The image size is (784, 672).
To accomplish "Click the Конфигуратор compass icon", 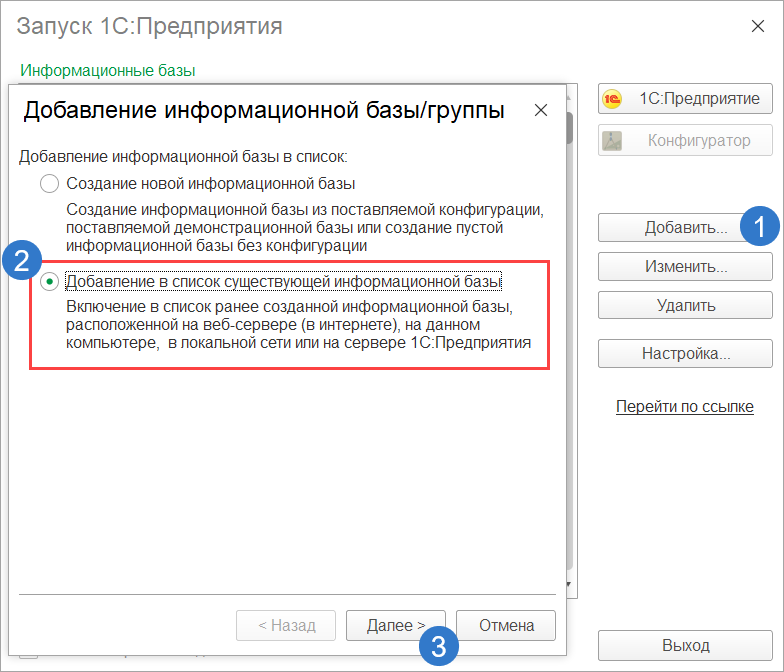I will click(x=612, y=140).
